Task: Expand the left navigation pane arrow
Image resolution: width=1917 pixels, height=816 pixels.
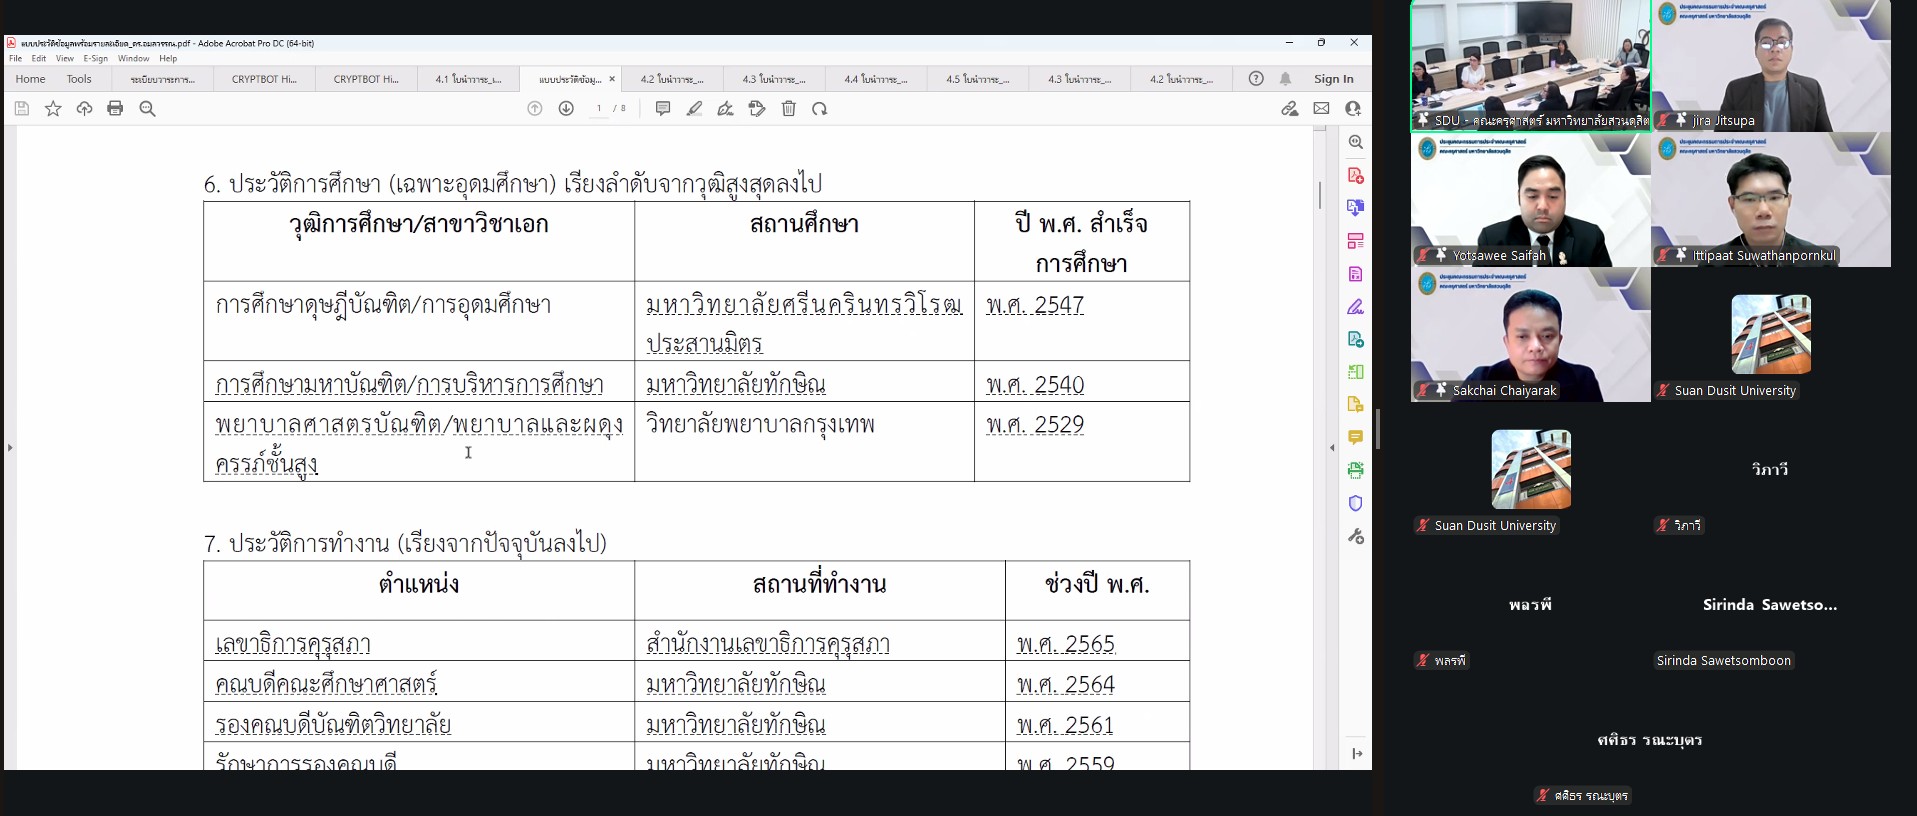Action: pyautogui.click(x=10, y=447)
